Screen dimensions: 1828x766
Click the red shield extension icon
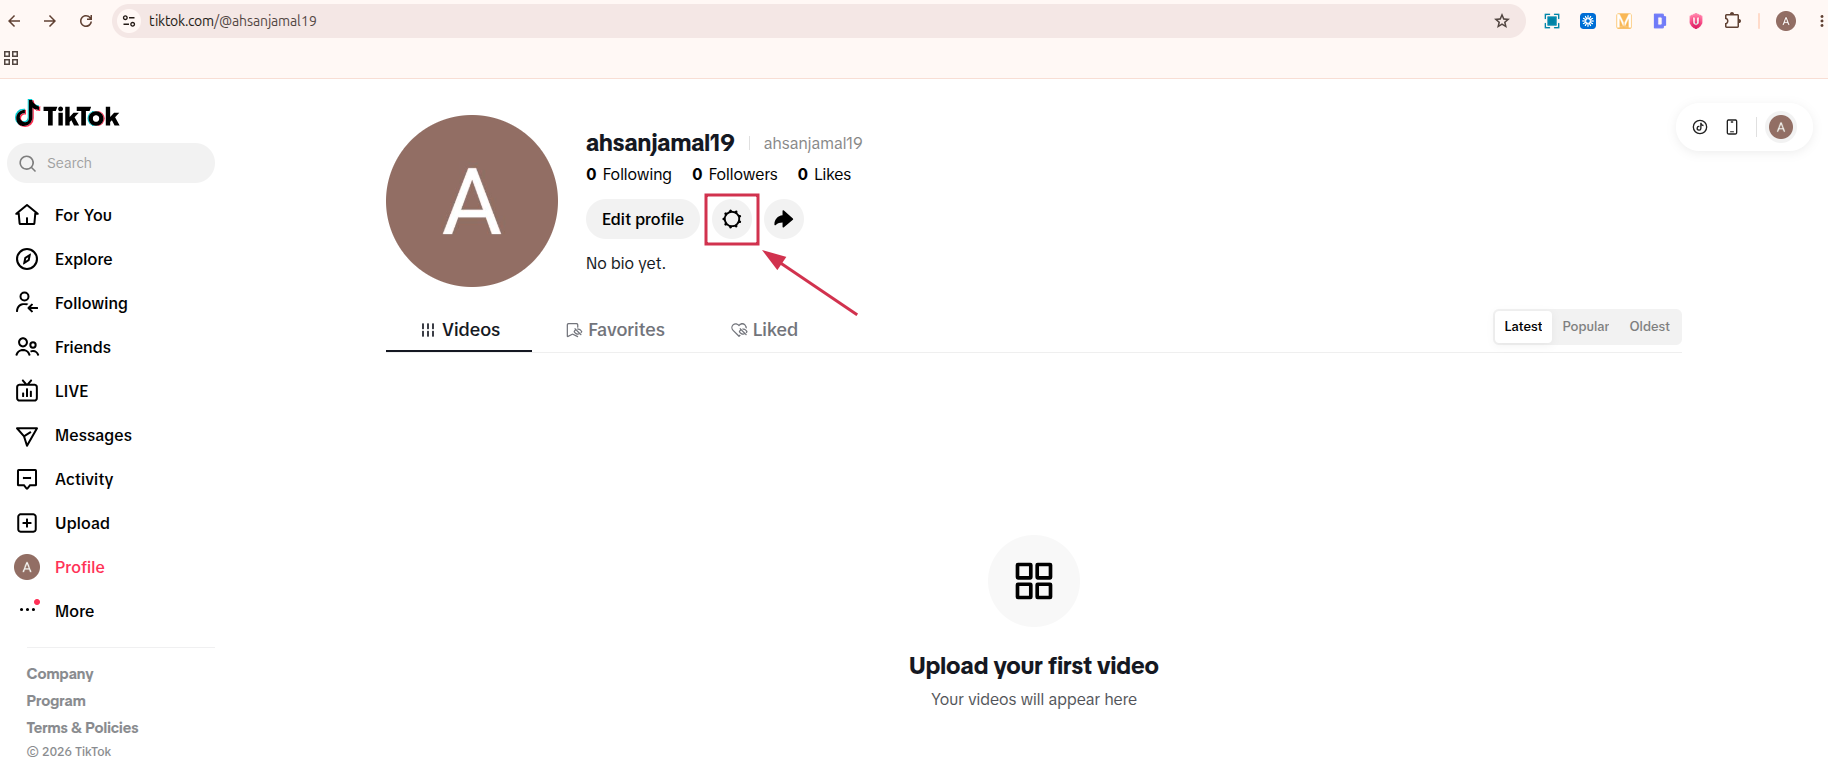pos(1696,21)
